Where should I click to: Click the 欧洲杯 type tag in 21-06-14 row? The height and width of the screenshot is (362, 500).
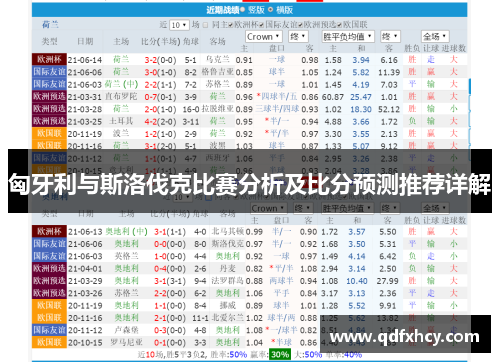(x=49, y=60)
